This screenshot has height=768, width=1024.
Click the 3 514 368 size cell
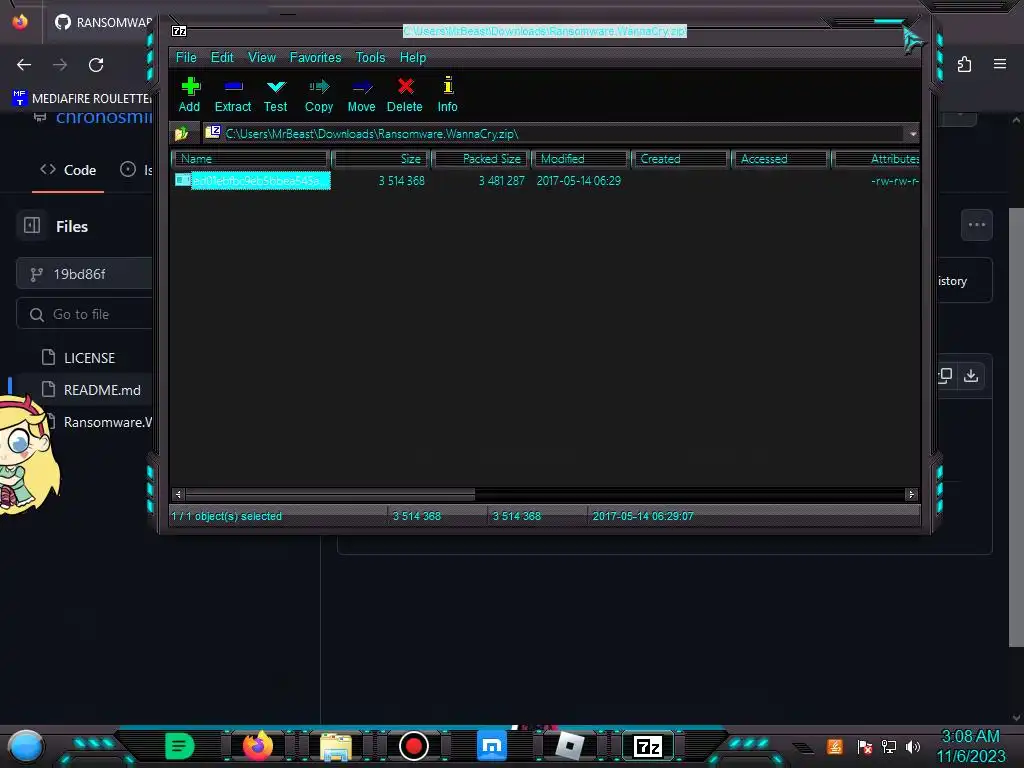[x=402, y=181]
